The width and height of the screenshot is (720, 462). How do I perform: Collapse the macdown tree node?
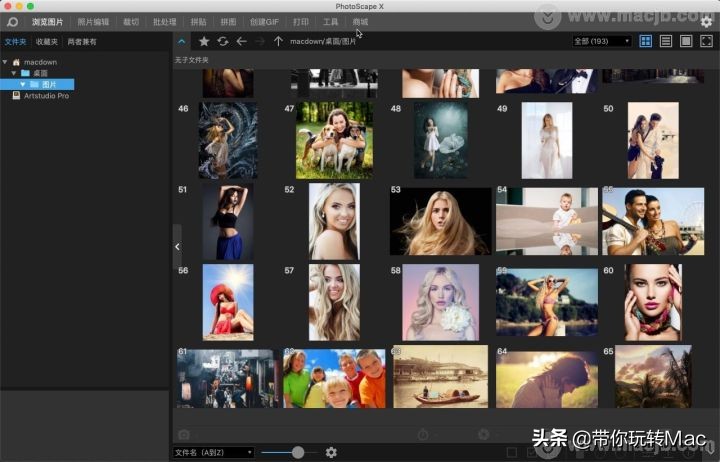(x=5, y=62)
